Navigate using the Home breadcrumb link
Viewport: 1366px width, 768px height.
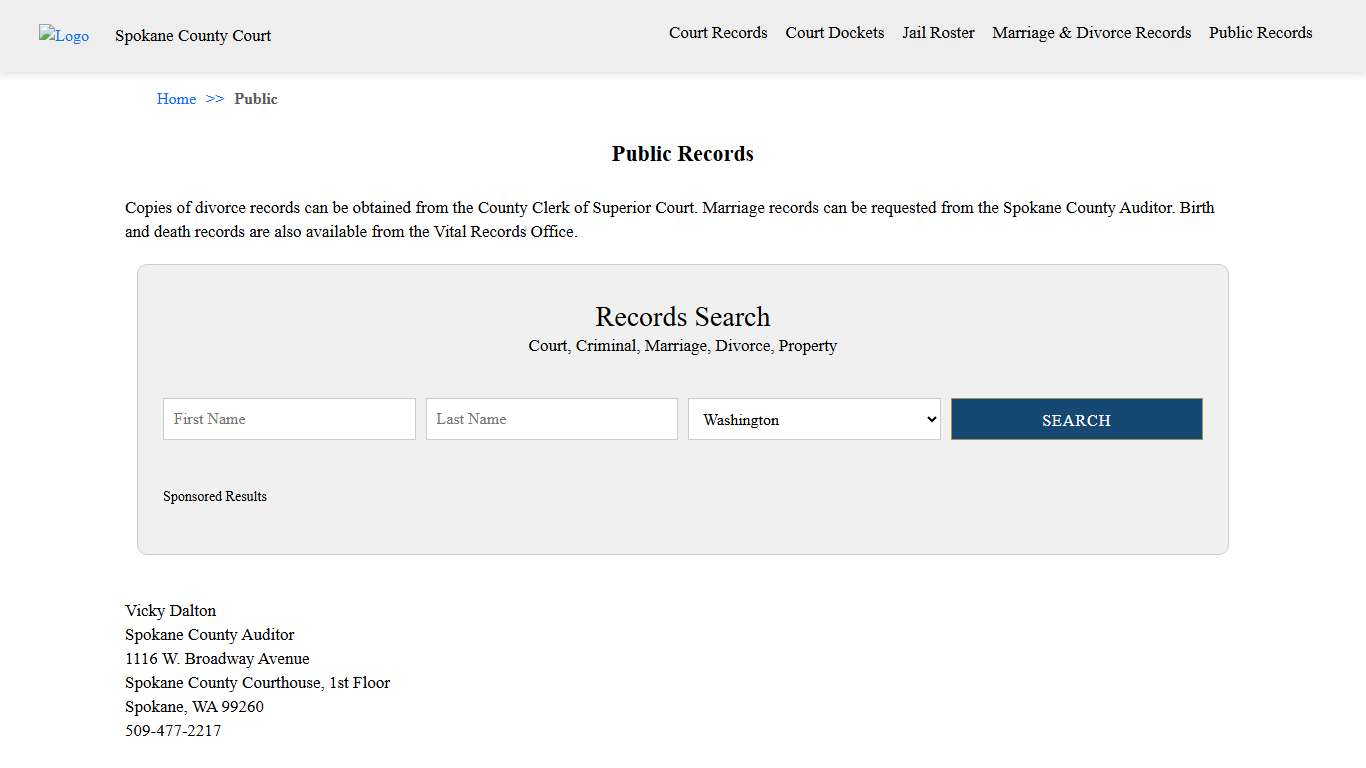click(x=176, y=98)
